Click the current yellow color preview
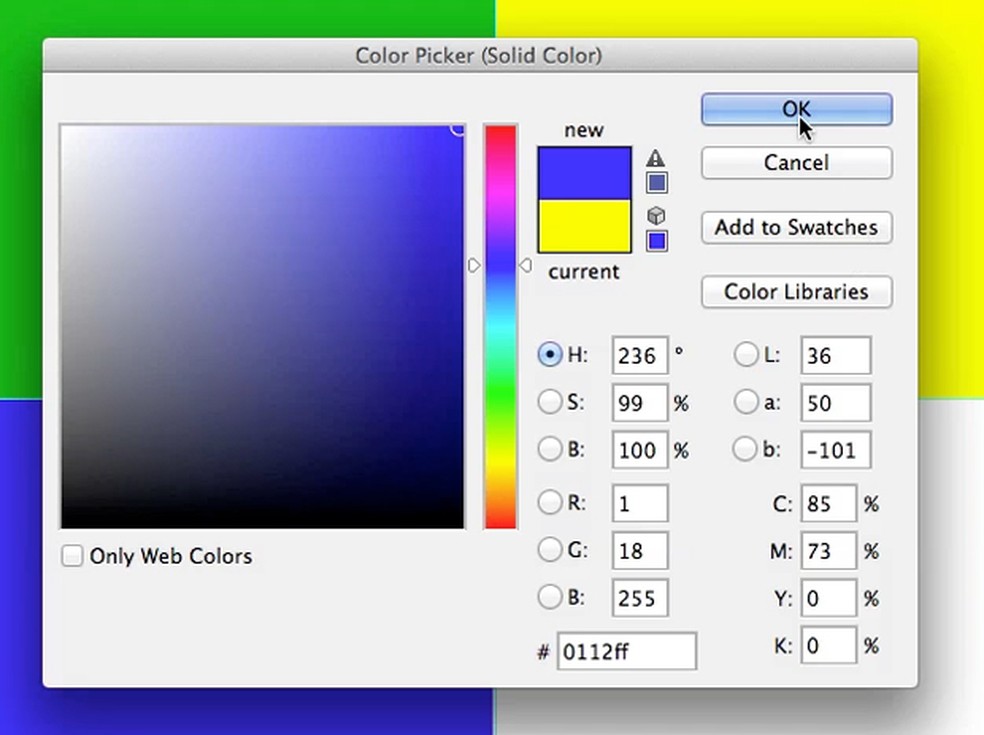This screenshot has height=735, width=984. 584,227
